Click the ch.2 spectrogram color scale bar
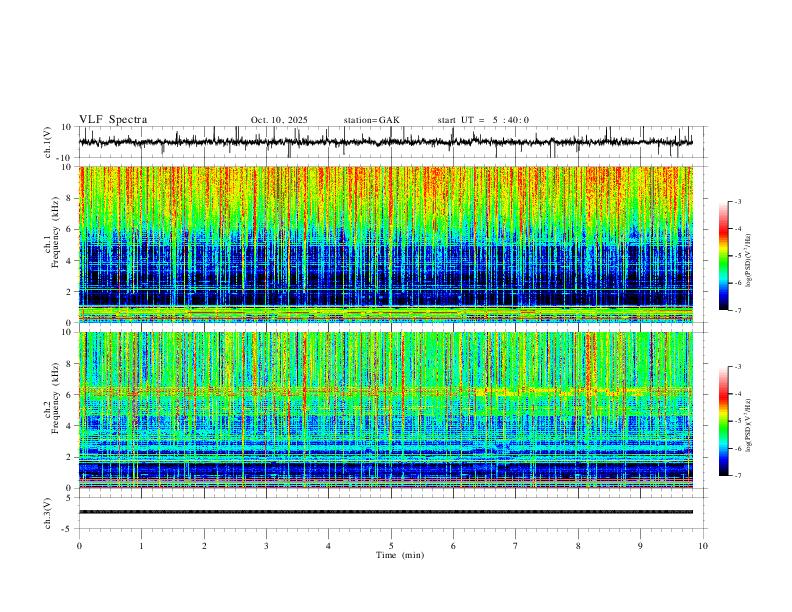Screen dimensions: 792x612 pyautogui.click(x=724, y=421)
